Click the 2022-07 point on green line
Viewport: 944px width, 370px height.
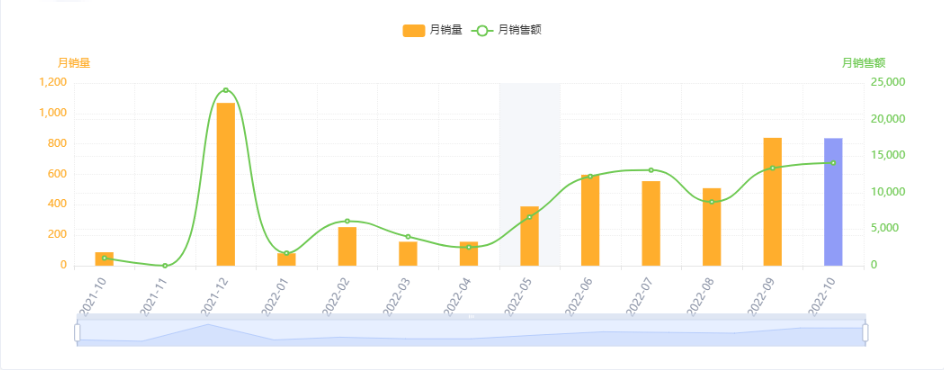[651, 170]
